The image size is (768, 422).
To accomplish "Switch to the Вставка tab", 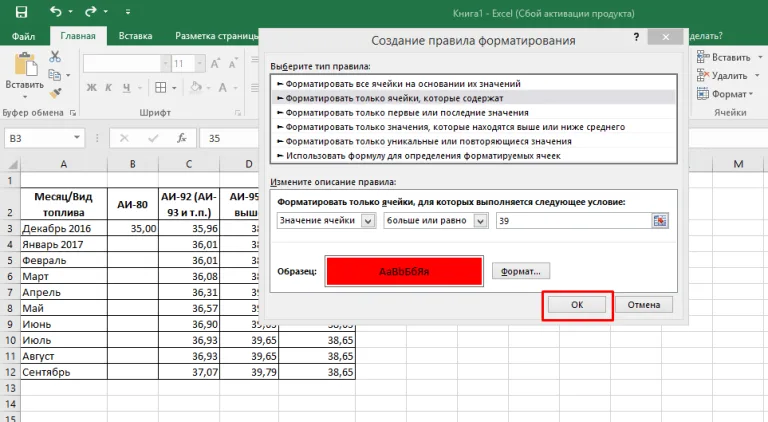I will pos(135,36).
